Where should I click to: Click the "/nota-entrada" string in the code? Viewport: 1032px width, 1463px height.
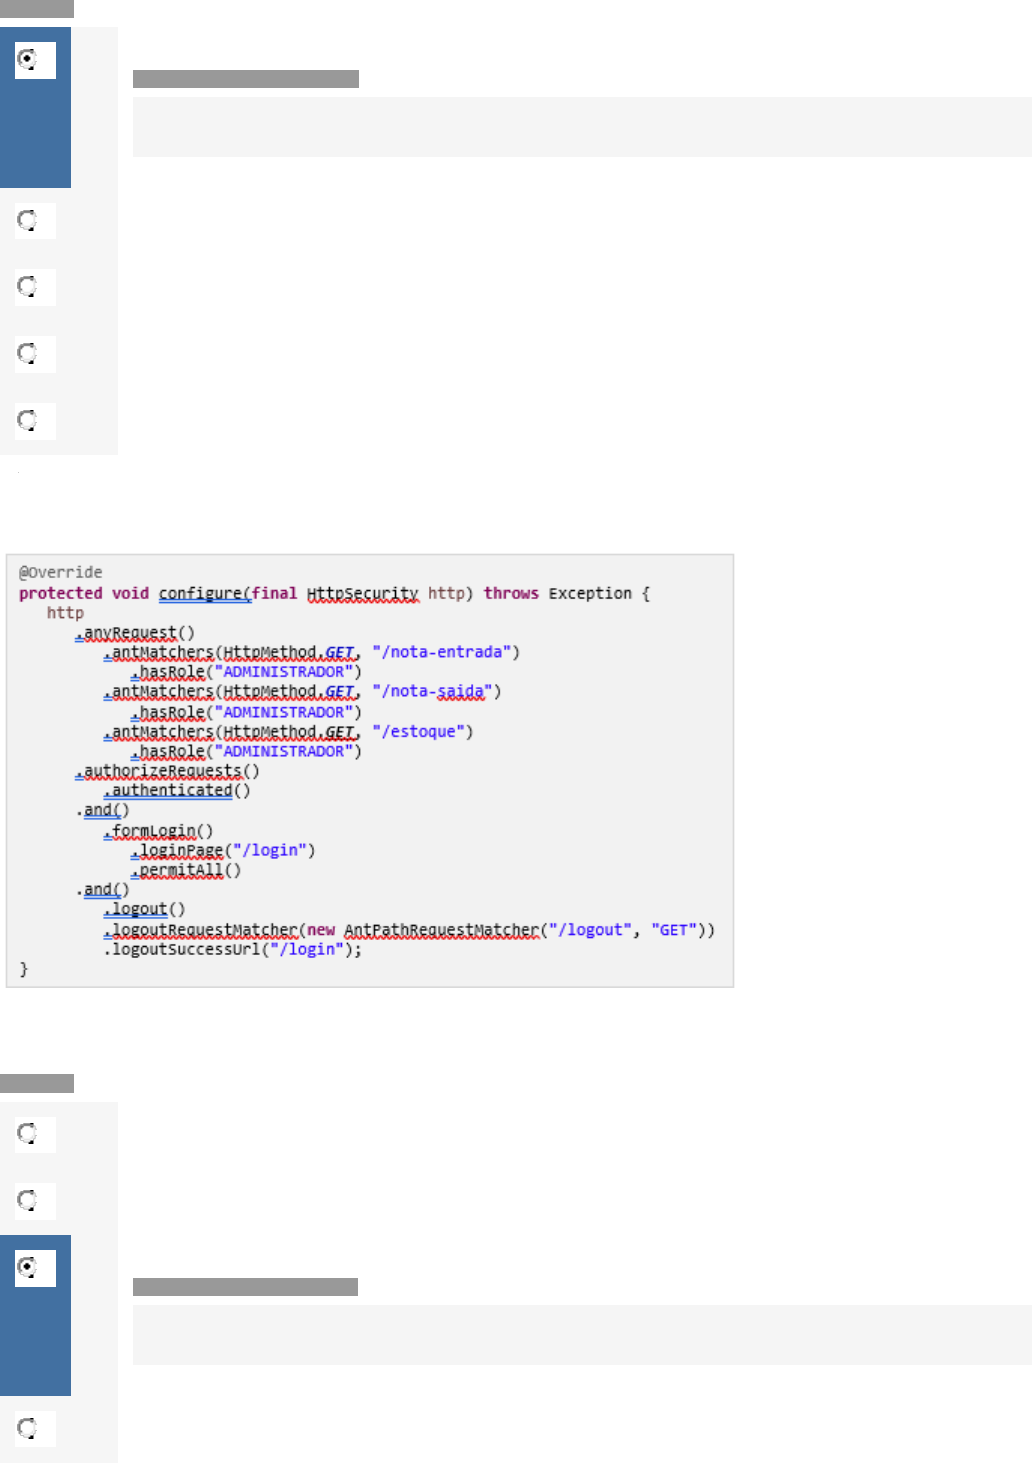445,652
